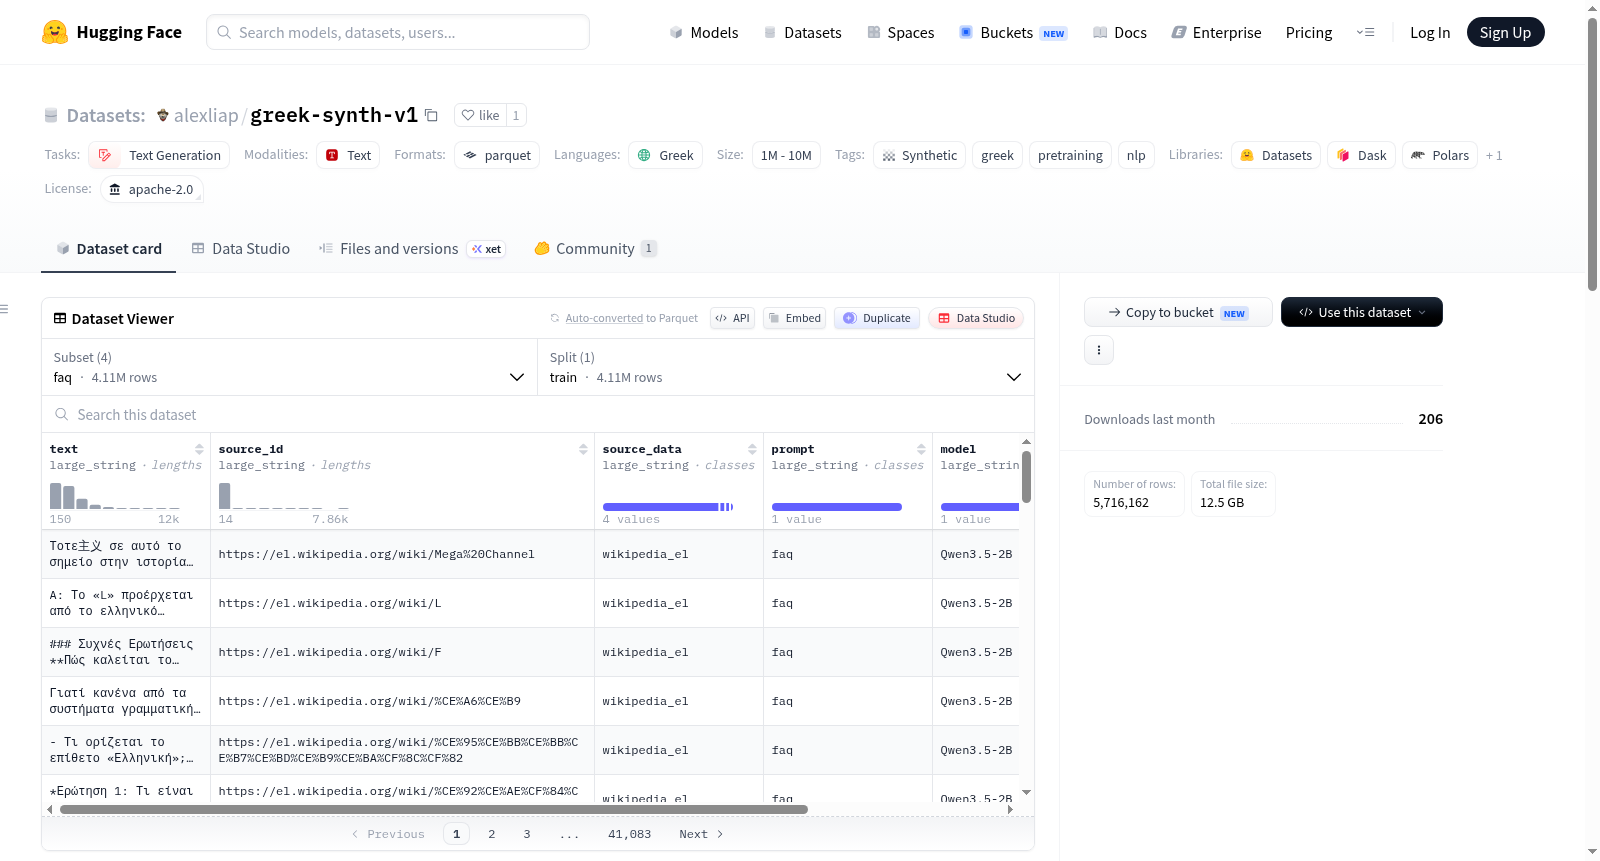Expand the Use this dataset dropdown
The height and width of the screenshot is (861, 1600).
click(x=1361, y=312)
